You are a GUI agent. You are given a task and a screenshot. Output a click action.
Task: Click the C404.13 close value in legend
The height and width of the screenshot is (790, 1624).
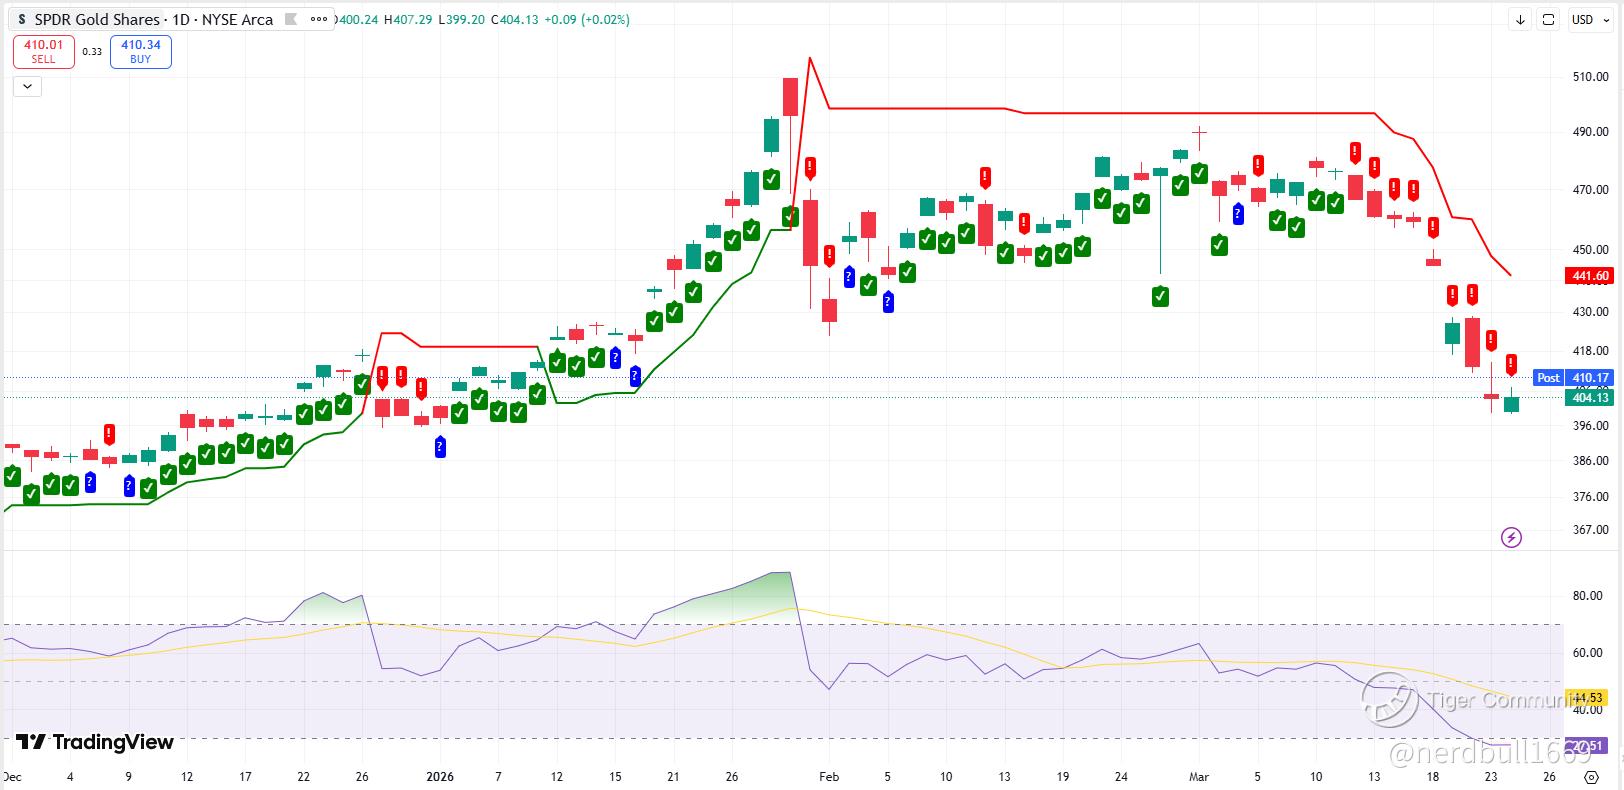click(515, 19)
